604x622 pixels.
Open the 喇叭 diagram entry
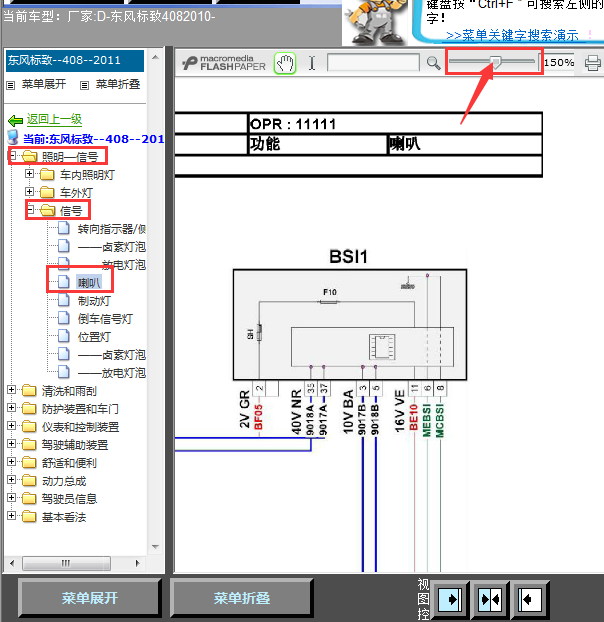(89, 282)
